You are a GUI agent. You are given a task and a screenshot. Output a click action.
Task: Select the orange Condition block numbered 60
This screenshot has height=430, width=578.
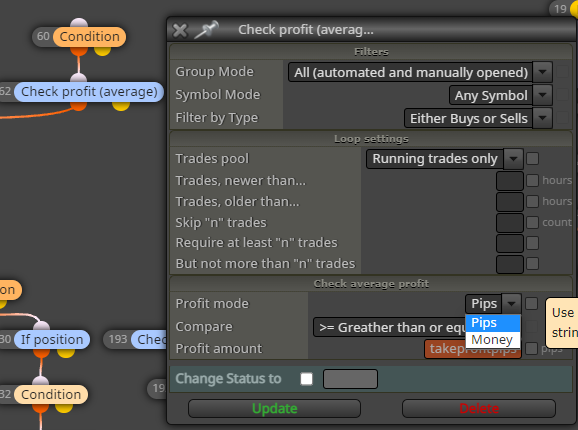[90, 37]
